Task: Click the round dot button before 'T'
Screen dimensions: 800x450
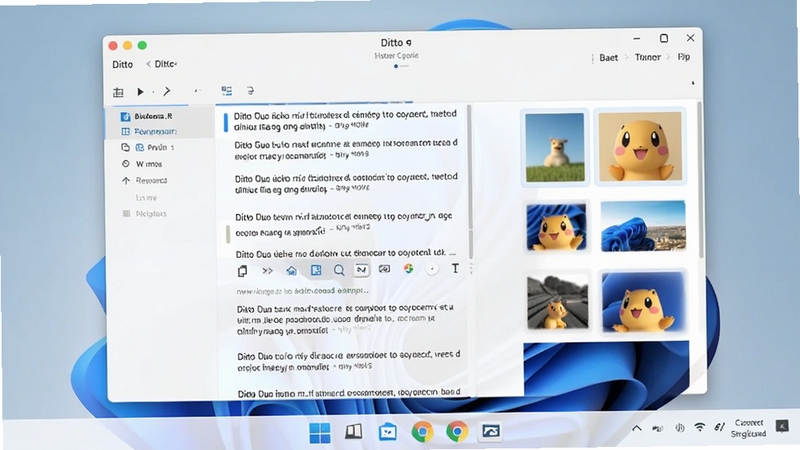Action: [x=432, y=269]
